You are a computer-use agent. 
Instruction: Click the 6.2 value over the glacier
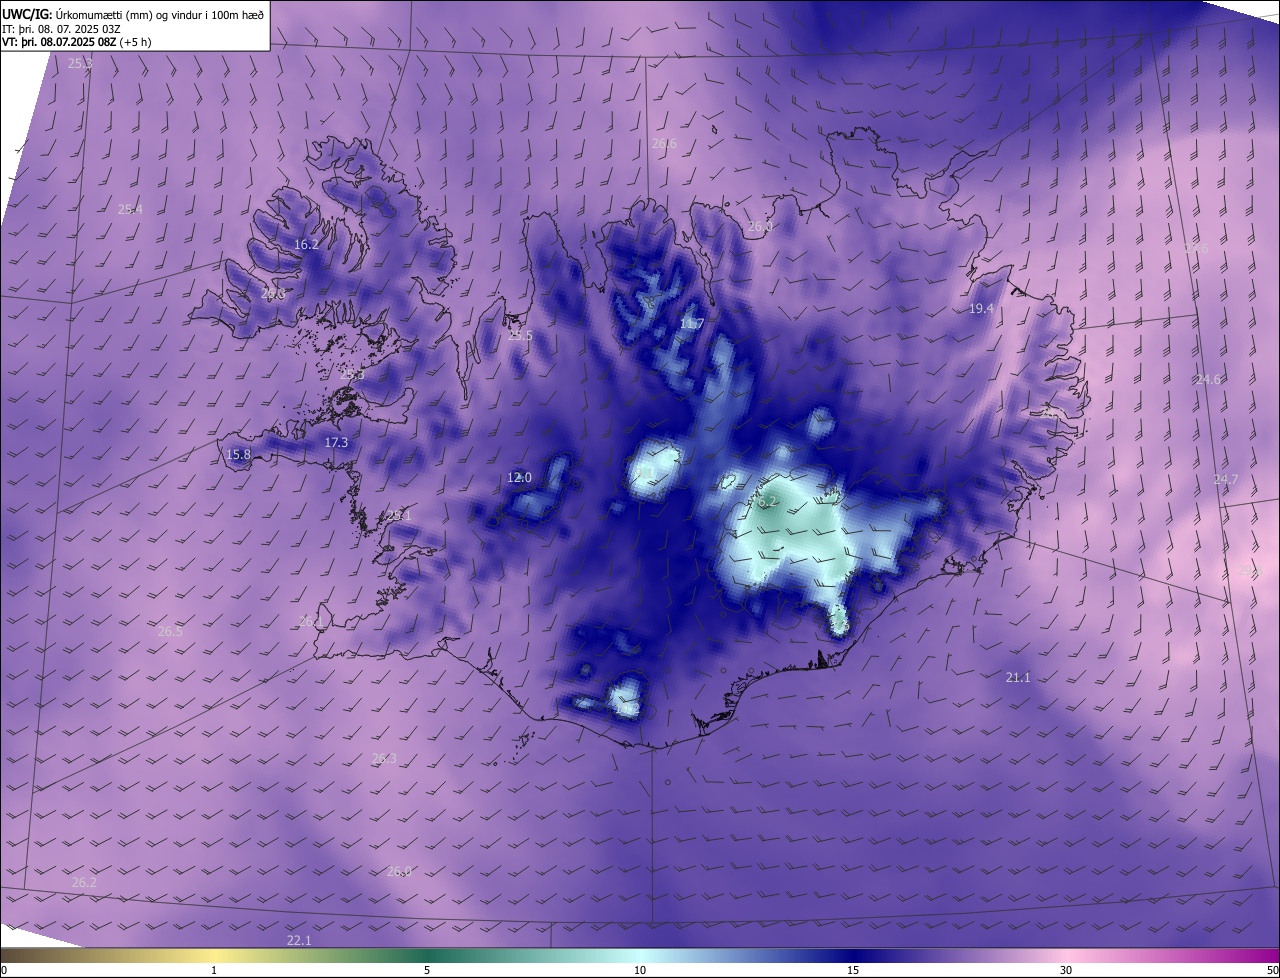pos(767,501)
